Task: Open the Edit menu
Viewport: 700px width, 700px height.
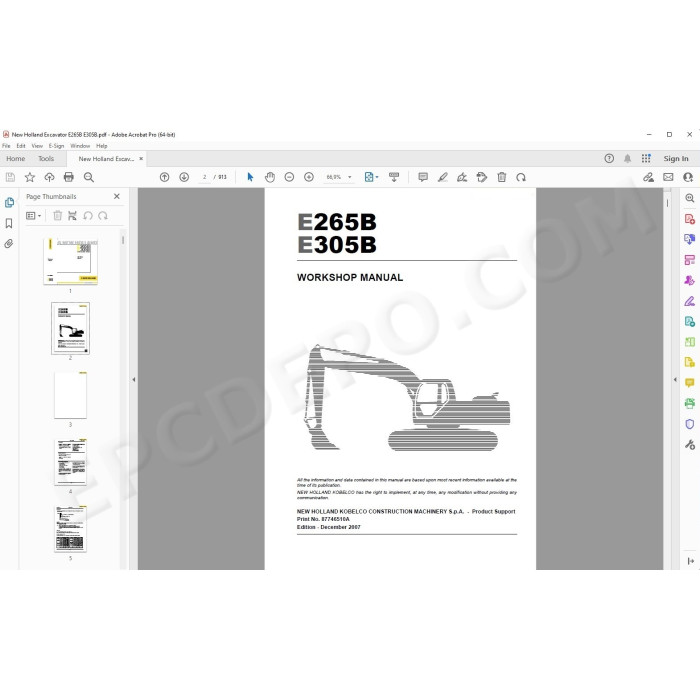Action: tap(21, 146)
